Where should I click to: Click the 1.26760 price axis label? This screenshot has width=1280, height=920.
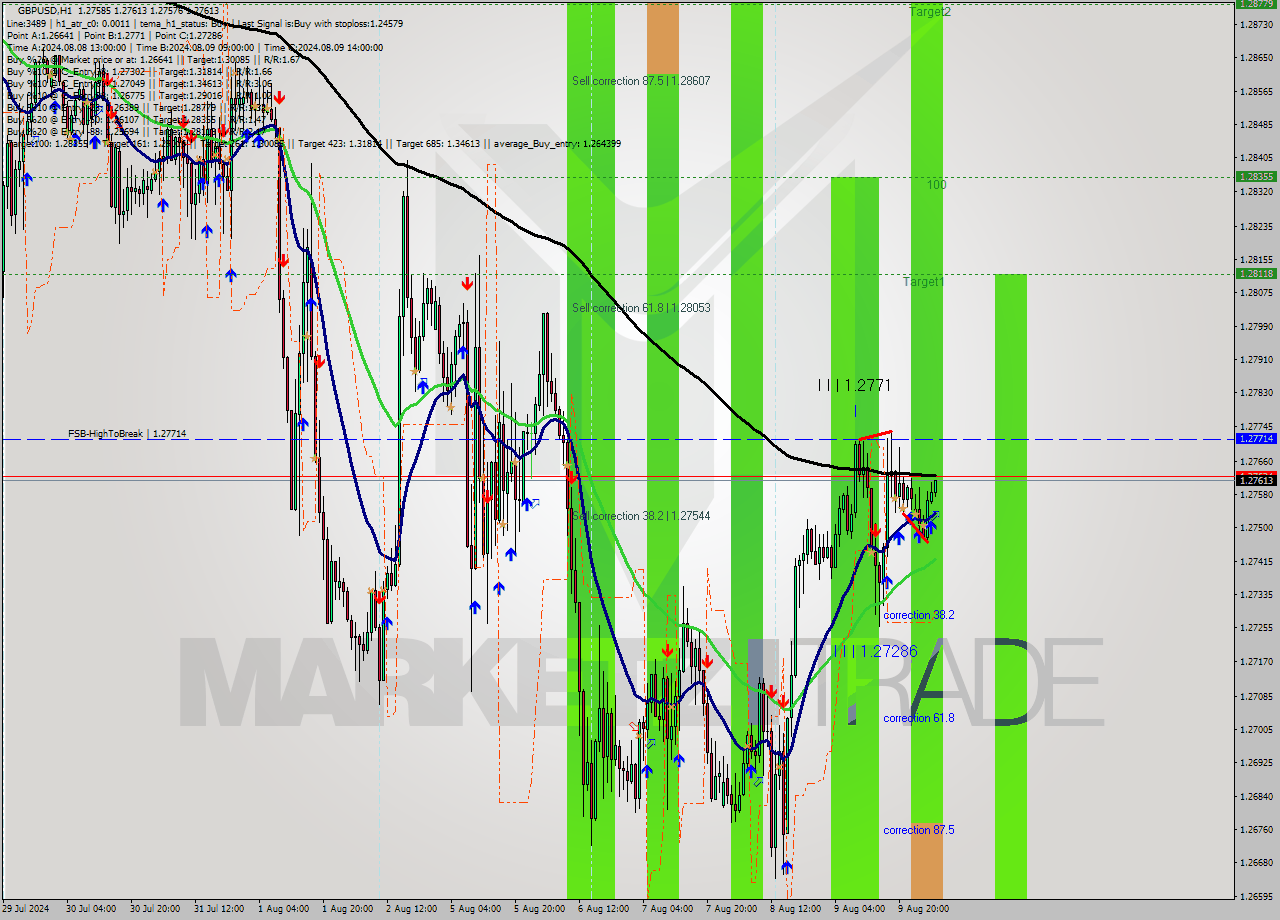pyautogui.click(x=1255, y=829)
